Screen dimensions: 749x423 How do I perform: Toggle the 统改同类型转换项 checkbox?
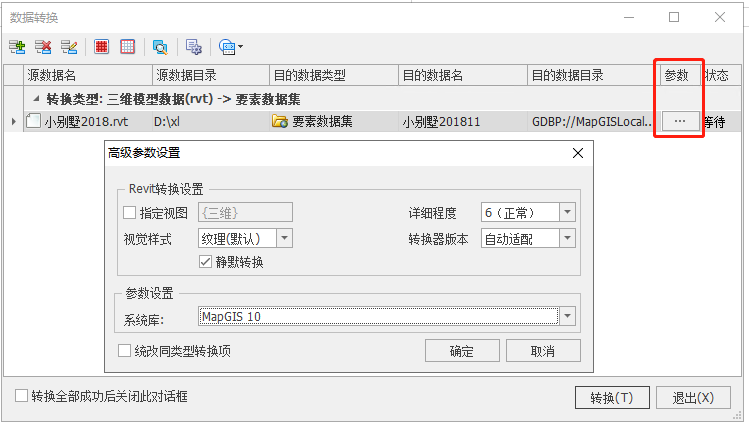tap(125, 351)
